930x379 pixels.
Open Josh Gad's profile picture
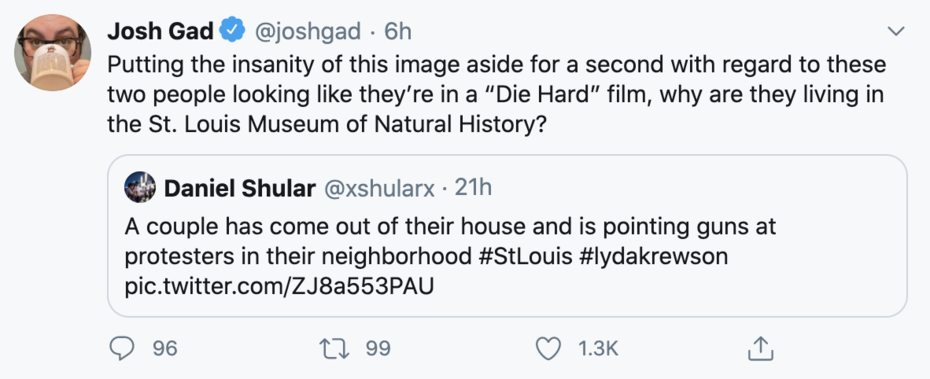point(53,53)
